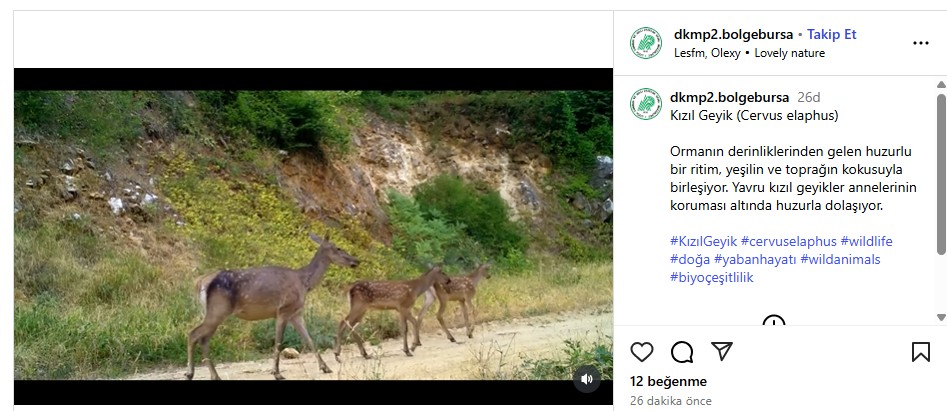The height and width of the screenshot is (411, 947).
Task: Open #KızılGeyik hashtag
Action: tap(703, 241)
